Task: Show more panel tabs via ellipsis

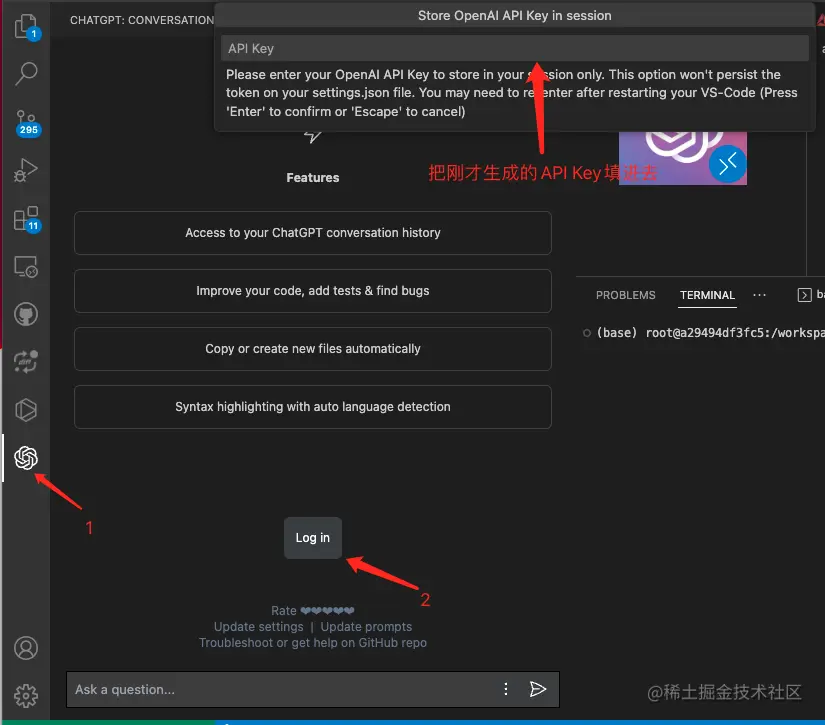Action: point(759,295)
